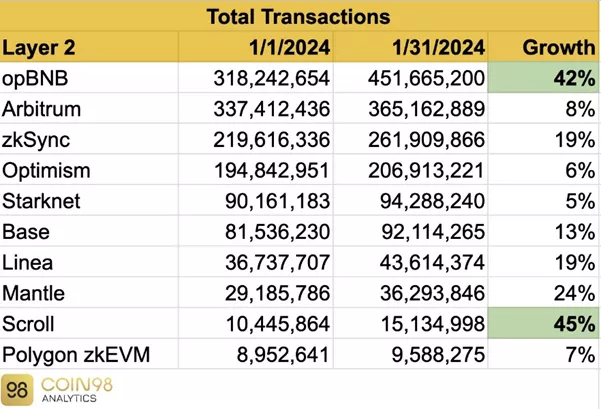Click the Coin98 logo icon
This screenshot has width=601, height=409.
[19, 389]
